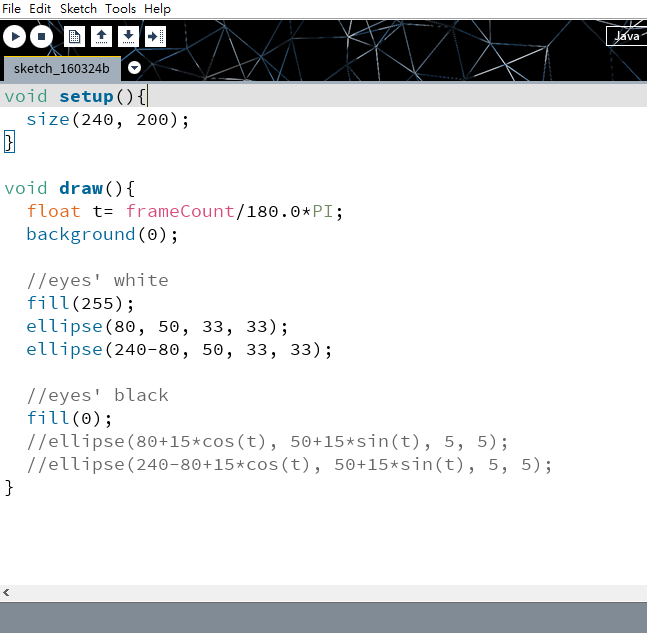Screen dimensions: 647x633
Task: Click the ellipse(80, 50, 33, 33); line
Action: (x=157, y=327)
